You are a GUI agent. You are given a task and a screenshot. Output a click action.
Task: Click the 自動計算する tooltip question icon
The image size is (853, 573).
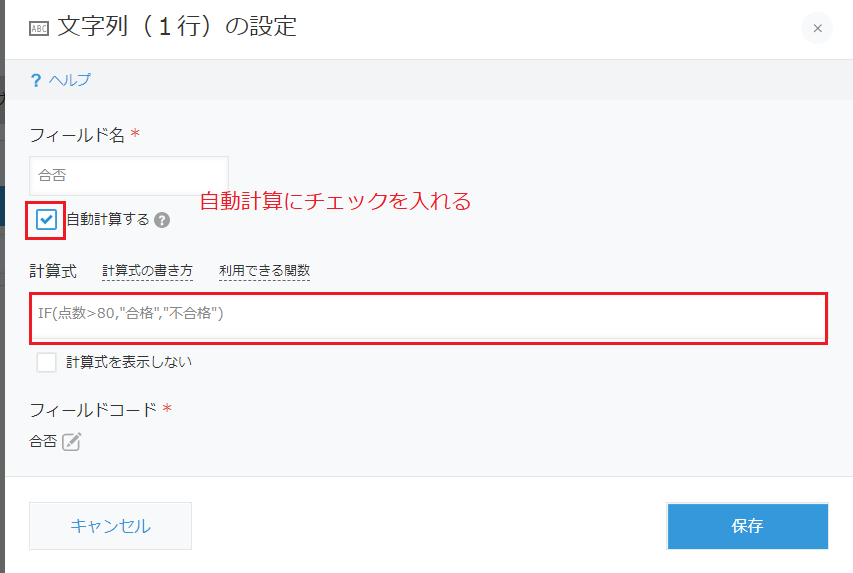(162, 220)
